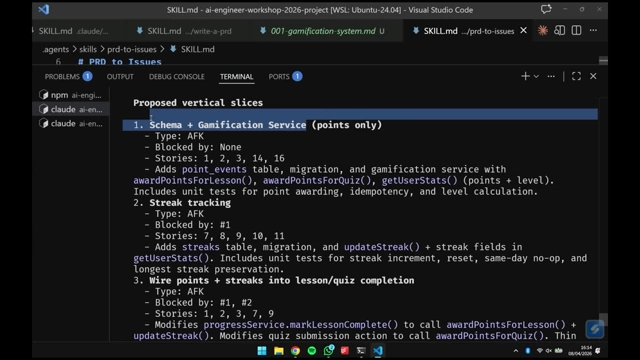Open preview to the side icon
This screenshot has width=640, height=360.
coord(560,31)
